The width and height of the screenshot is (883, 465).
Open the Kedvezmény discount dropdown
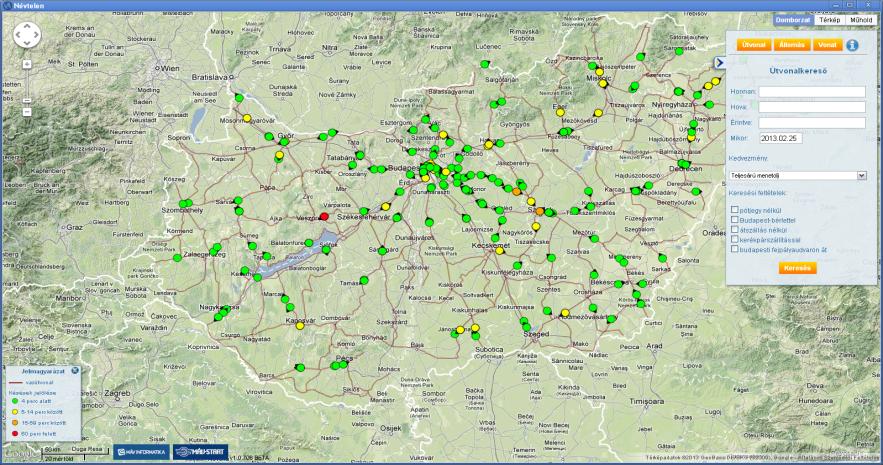(798, 176)
